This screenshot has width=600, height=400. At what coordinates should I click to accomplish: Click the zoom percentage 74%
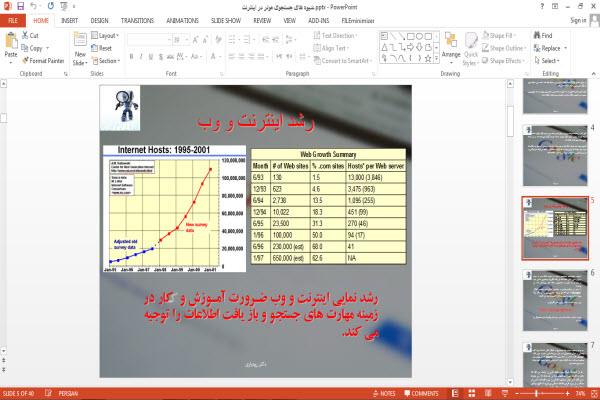click(x=580, y=393)
